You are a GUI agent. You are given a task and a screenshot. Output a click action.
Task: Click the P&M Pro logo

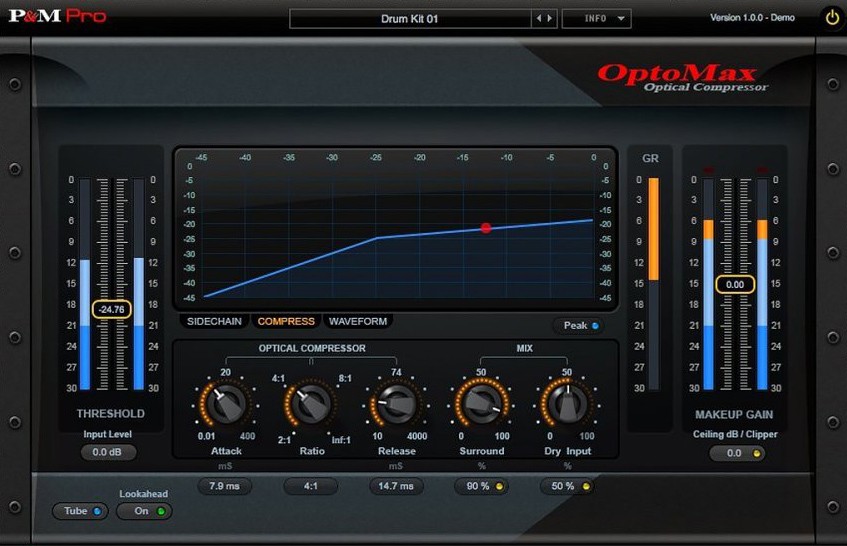57,16
